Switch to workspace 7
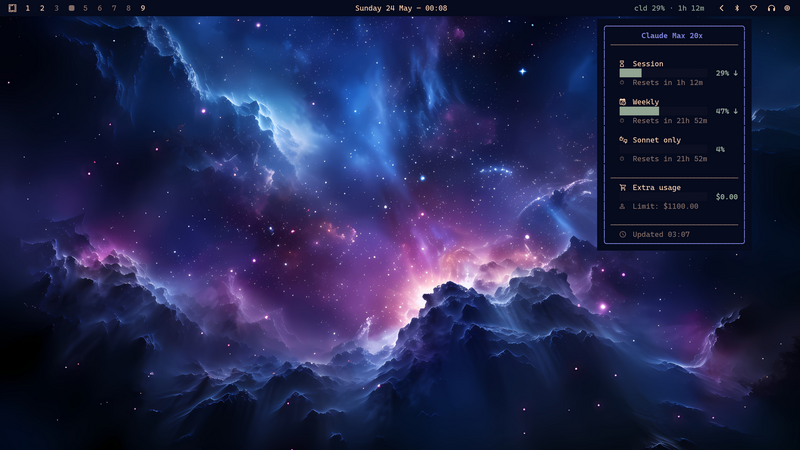 point(114,8)
